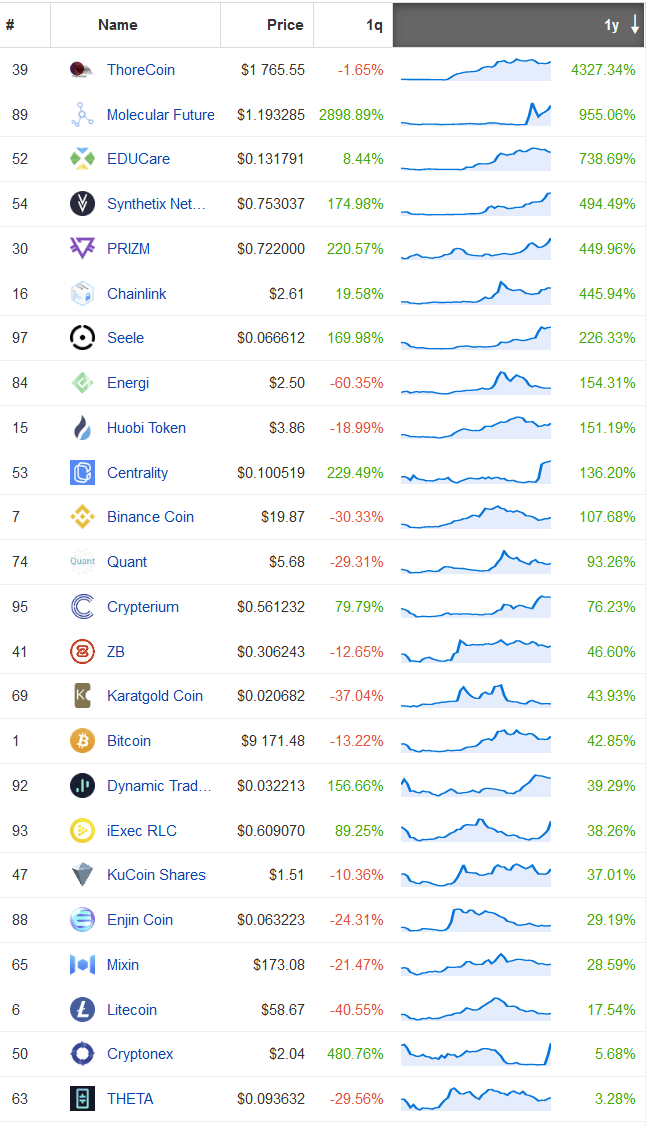Click Bitcoin's yearly sparkline chart

(476, 740)
